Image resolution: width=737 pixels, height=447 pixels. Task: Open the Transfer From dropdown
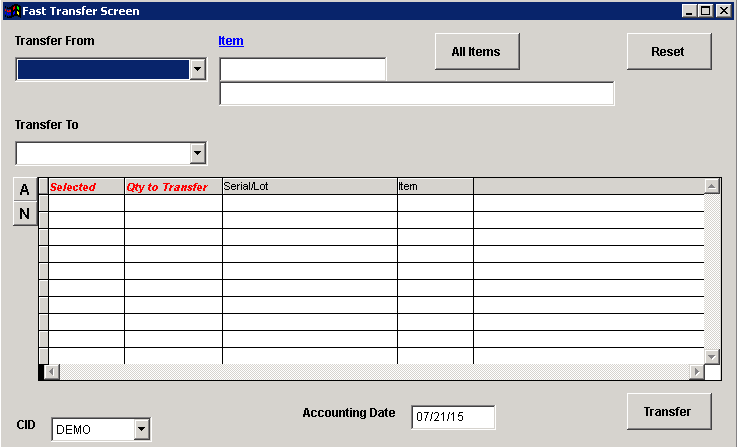(x=198, y=70)
